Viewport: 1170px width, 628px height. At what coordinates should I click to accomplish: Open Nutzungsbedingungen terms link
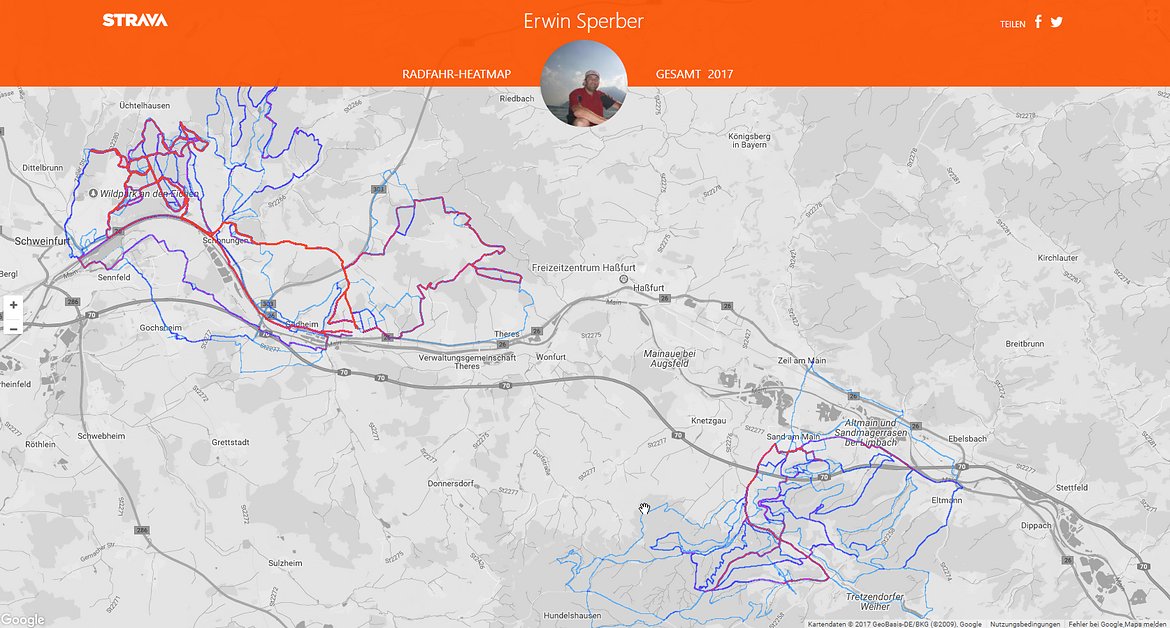[1024, 624]
